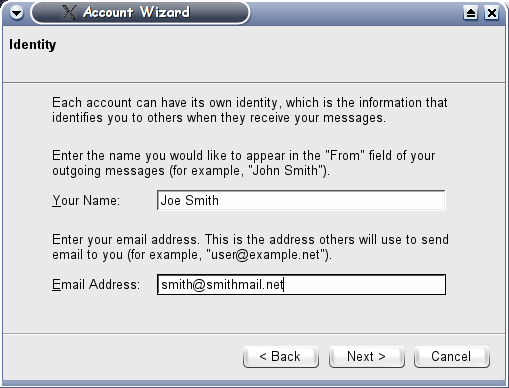The width and height of the screenshot is (509, 388).
Task: Click the "Each account can have" intro paragraph
Action: (250, 110)
